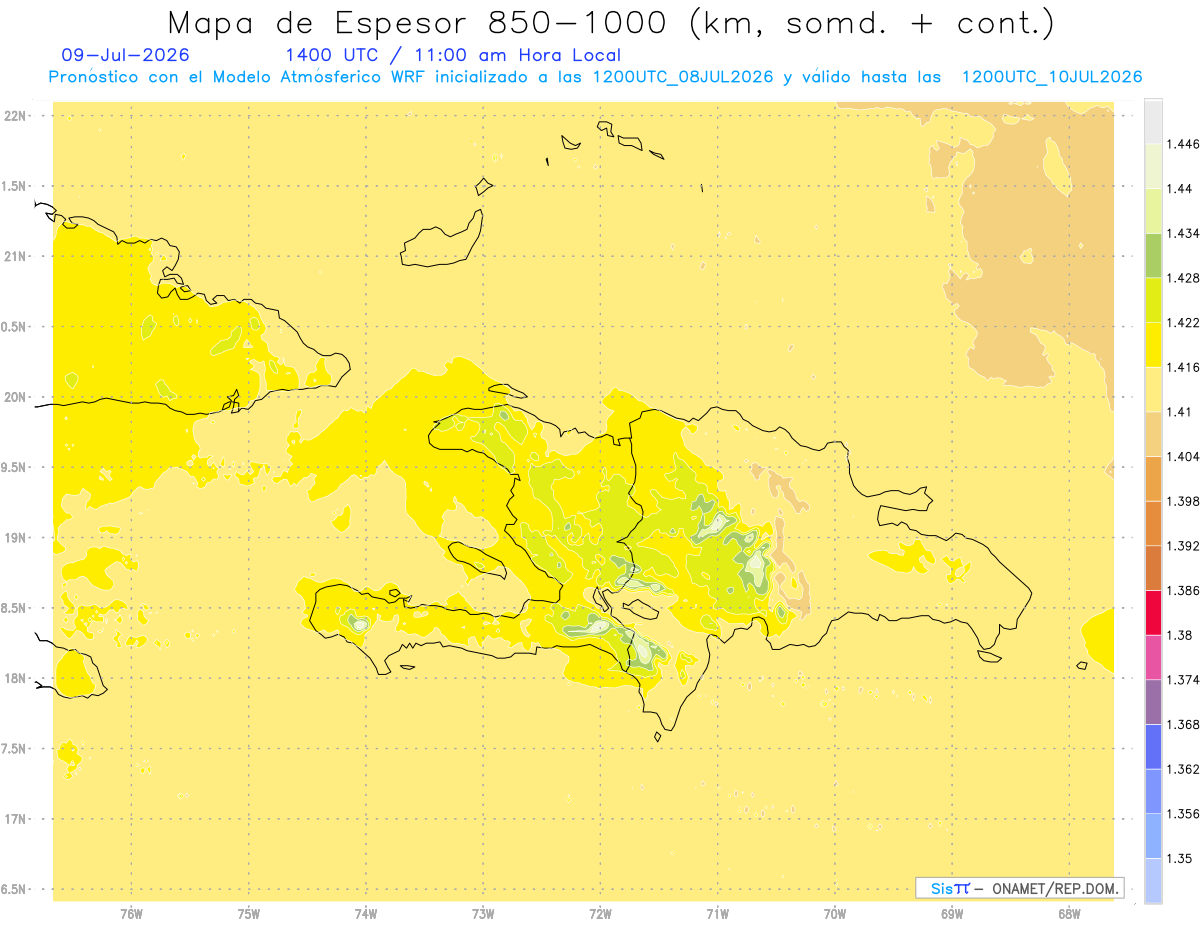The width and height of the screenshot is (1200, 927).
Task: Click the 1.356 legend value
Action: (1182, 813)
